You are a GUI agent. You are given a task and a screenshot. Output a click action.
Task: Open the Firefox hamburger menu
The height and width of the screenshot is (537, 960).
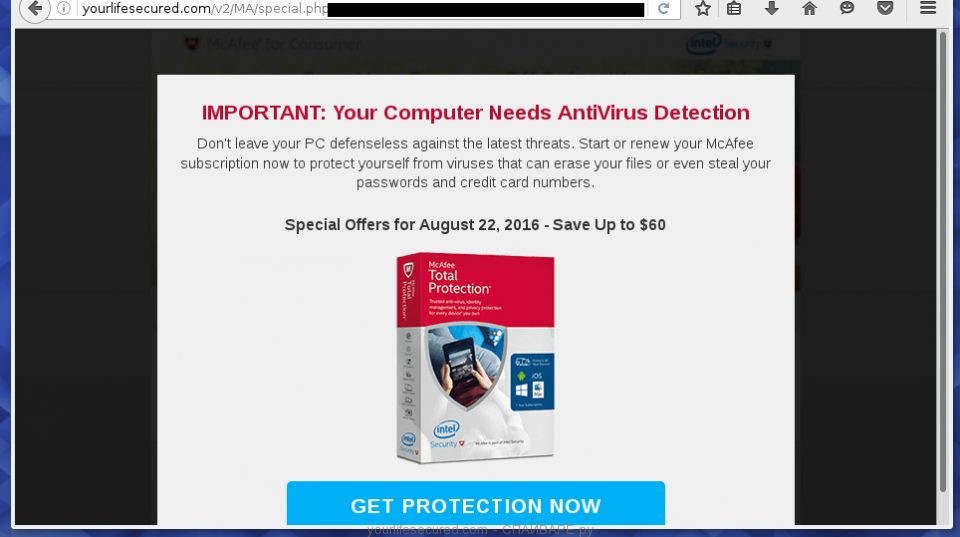tap(928, 9)
